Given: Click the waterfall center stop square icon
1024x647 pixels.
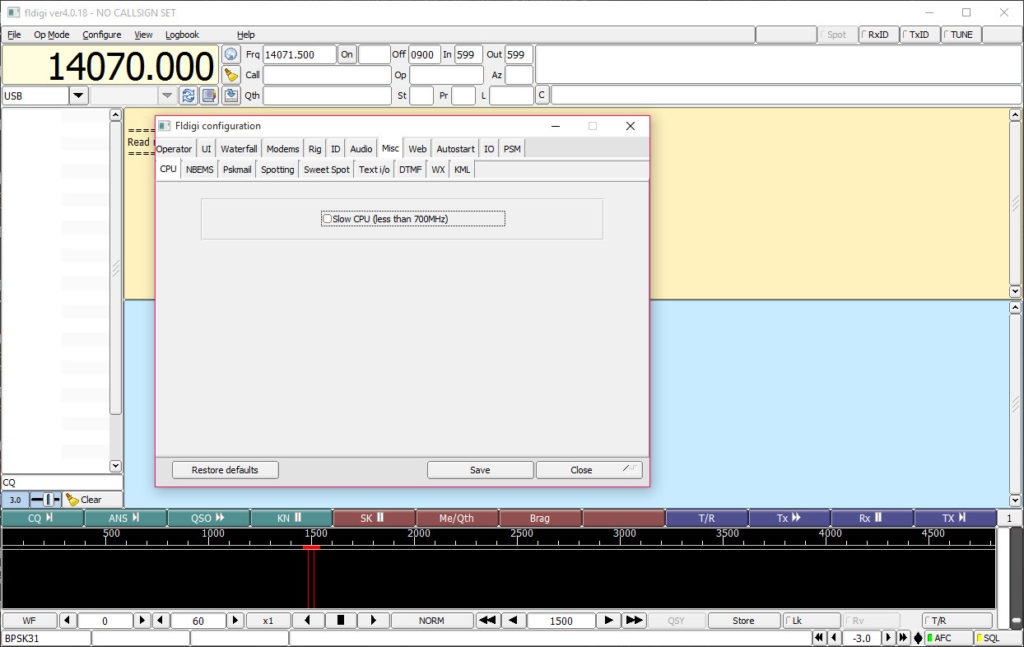Looking at the screenshot, I should tap(340, 620).
